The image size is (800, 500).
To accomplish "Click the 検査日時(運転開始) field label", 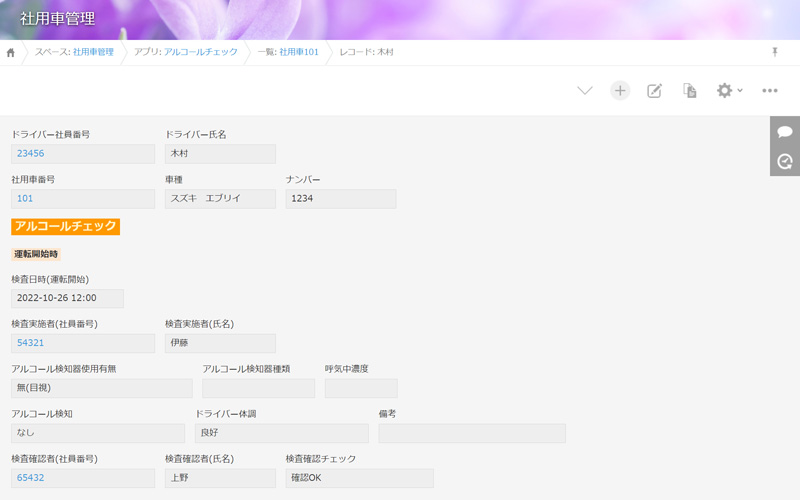I will coord(50,280).
